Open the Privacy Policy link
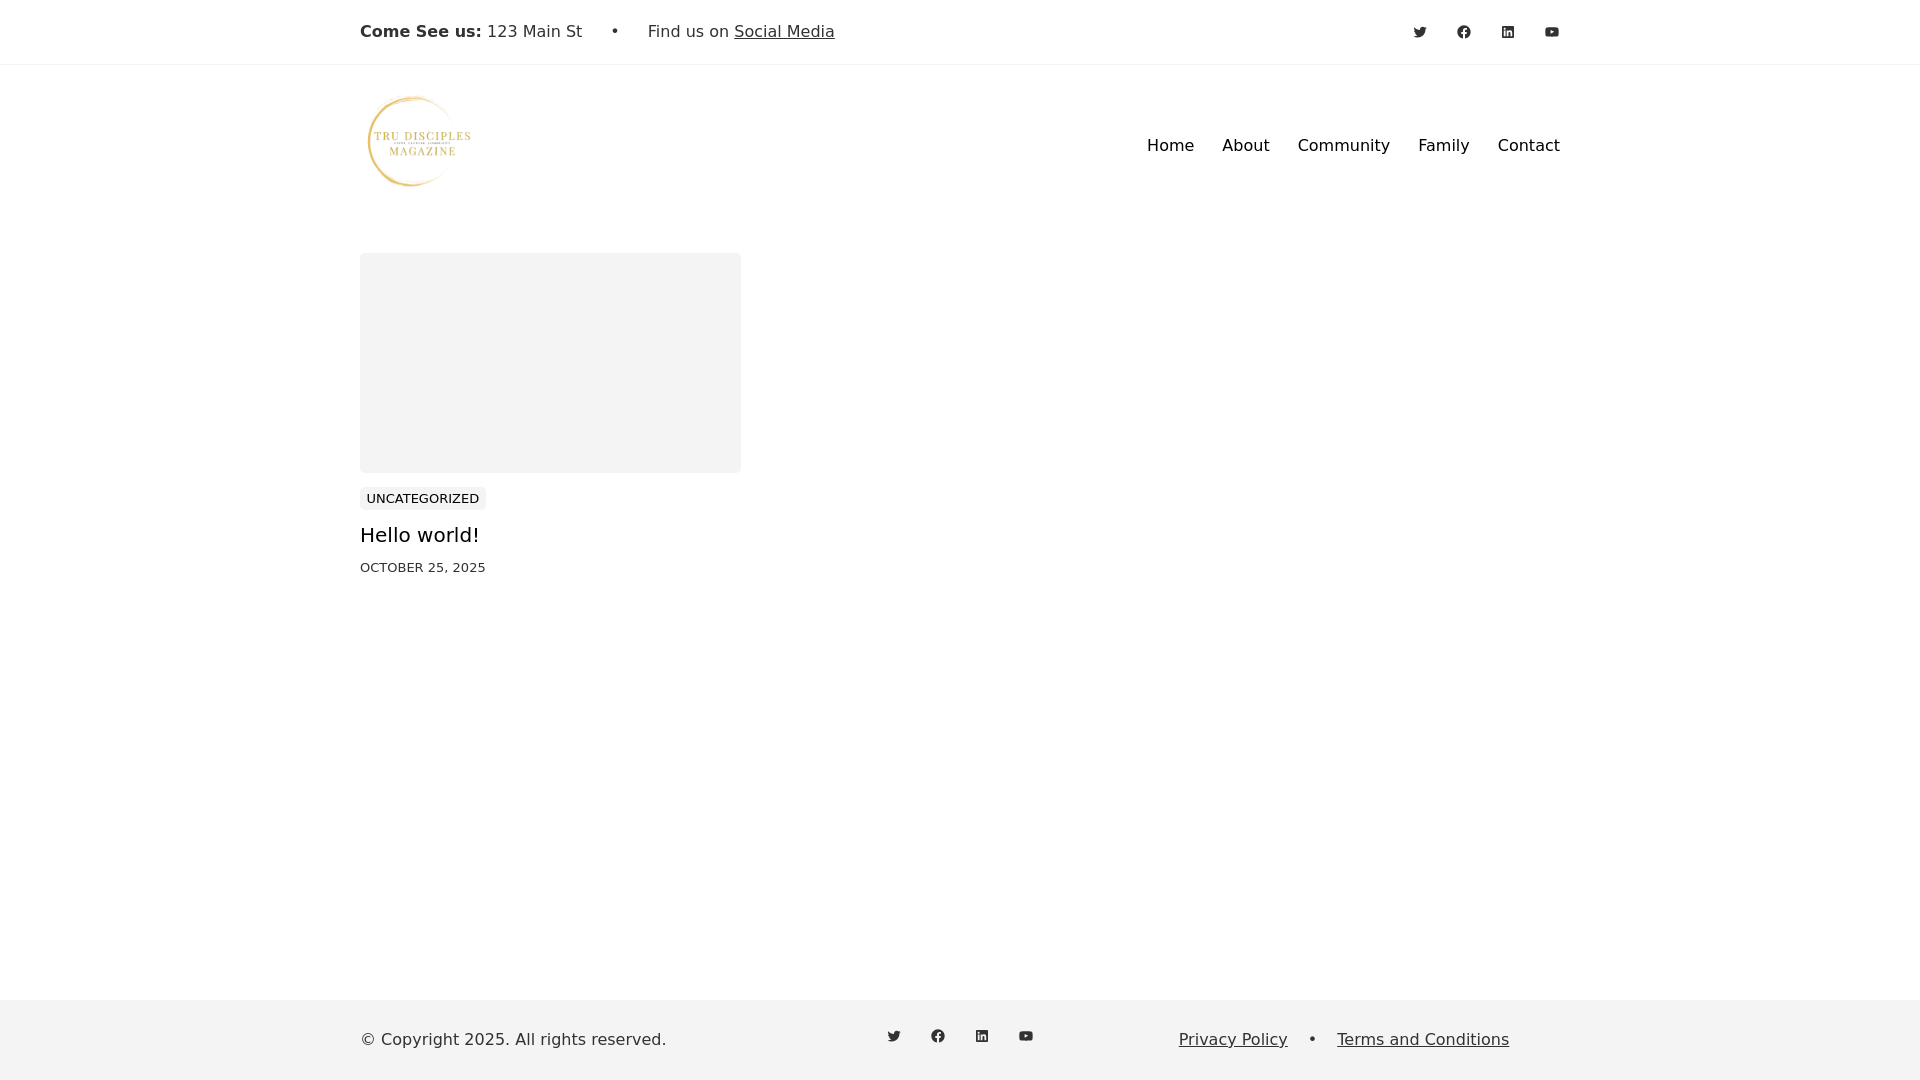Image resolution: width=1920 pixels, height=1080 pixels. tap(1232, 1040)
